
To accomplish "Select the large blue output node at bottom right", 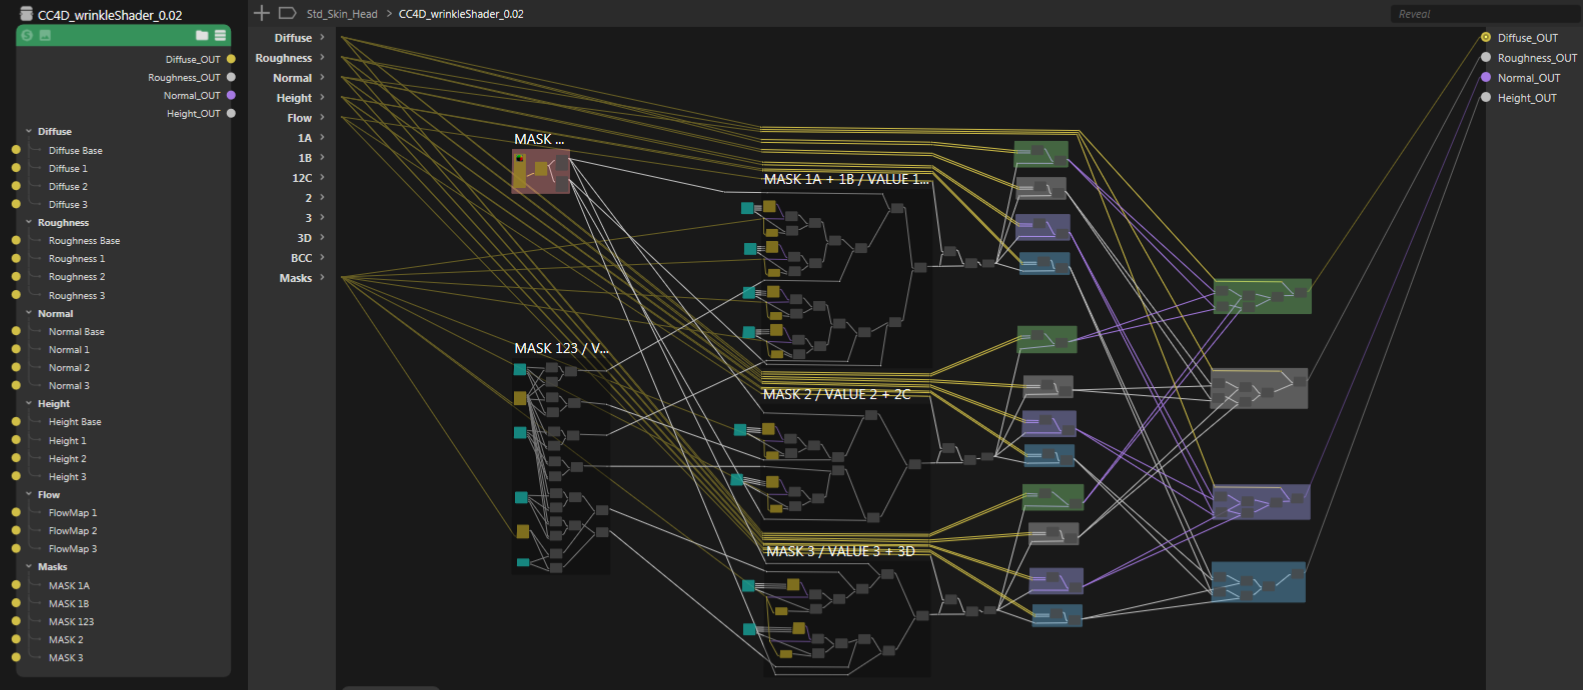I will click(1258, 582).
